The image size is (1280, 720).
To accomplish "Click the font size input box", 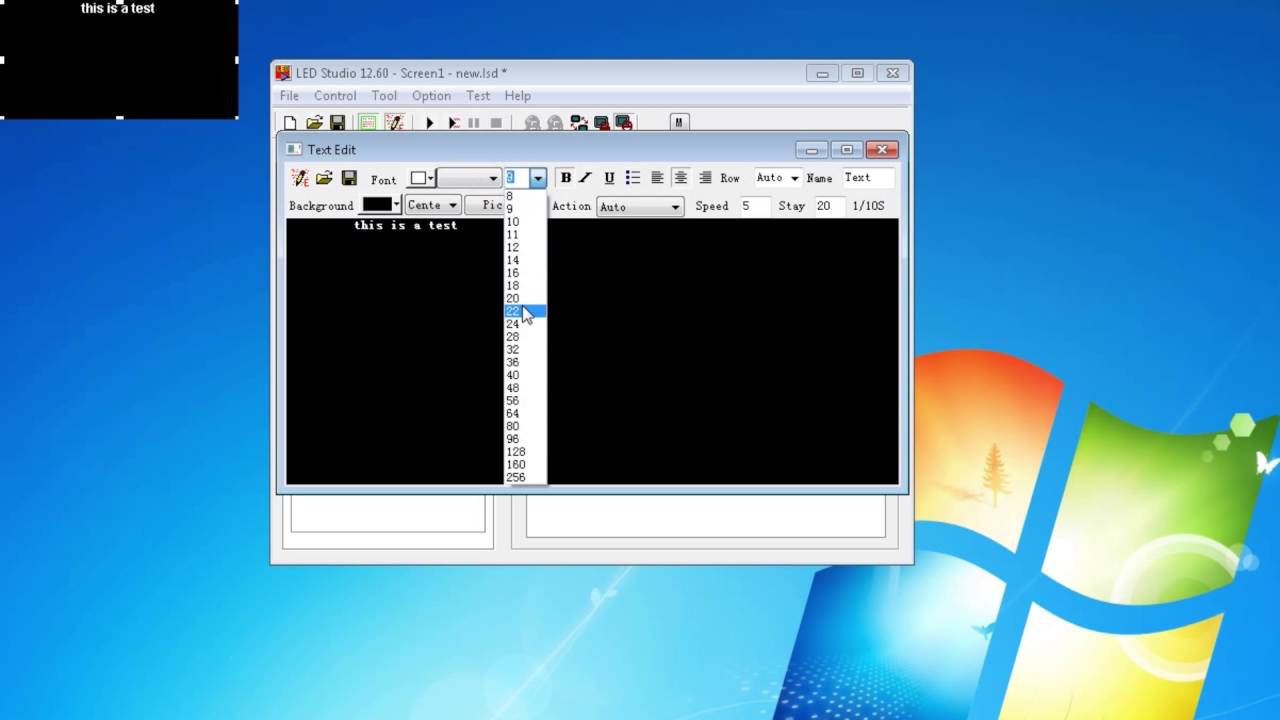I will [x=517, y=179].
